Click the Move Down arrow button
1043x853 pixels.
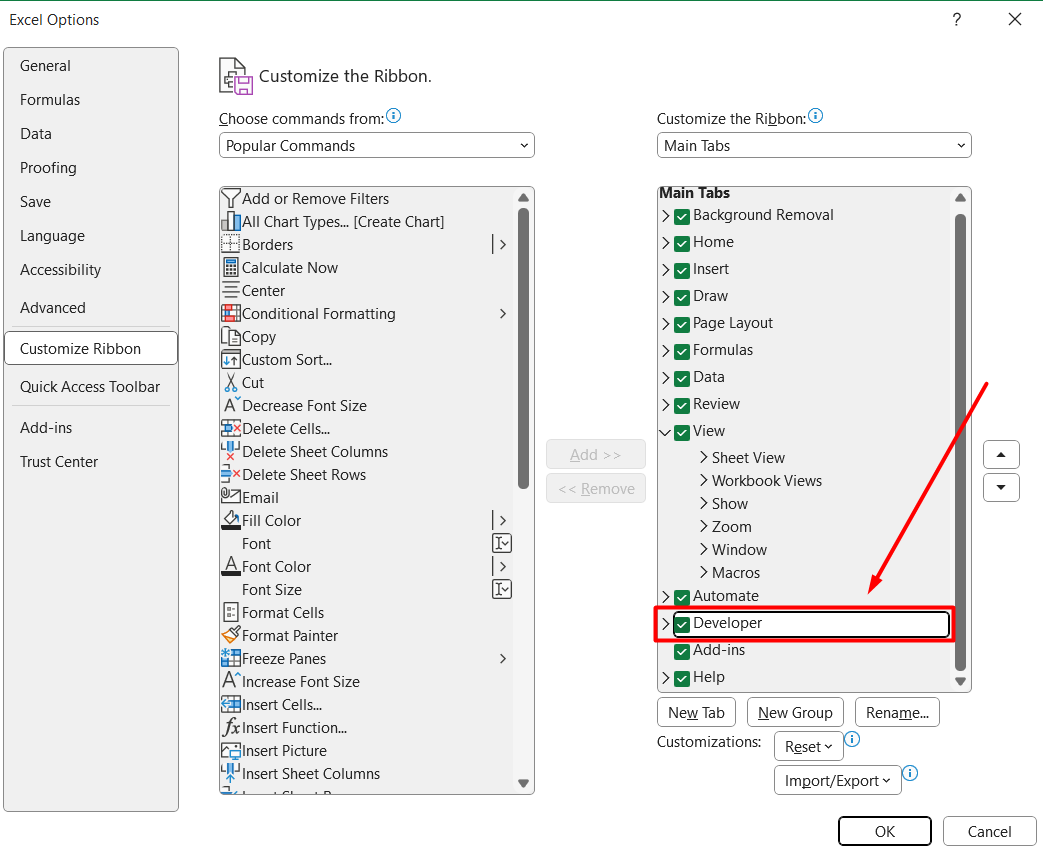click(1001, 488)
